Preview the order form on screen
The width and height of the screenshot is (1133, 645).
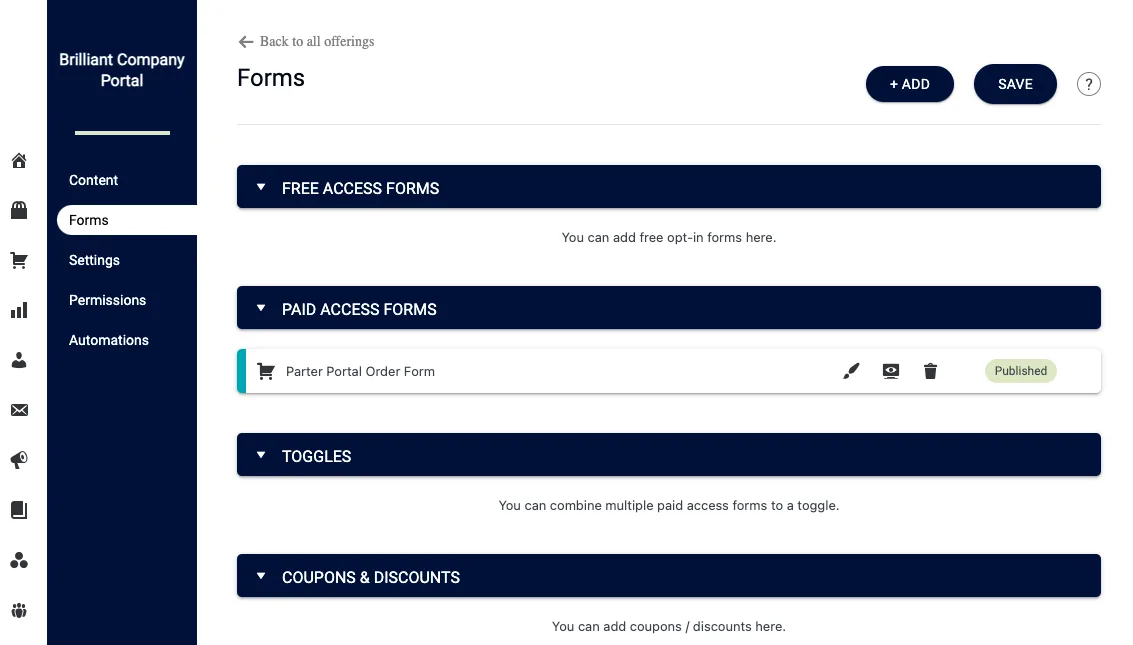coord(890,371)
